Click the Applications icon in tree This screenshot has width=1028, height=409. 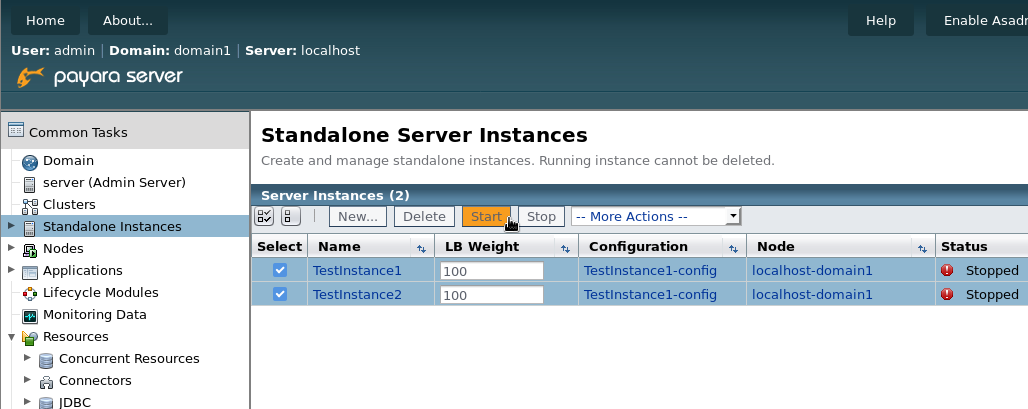tap(29, 271)
